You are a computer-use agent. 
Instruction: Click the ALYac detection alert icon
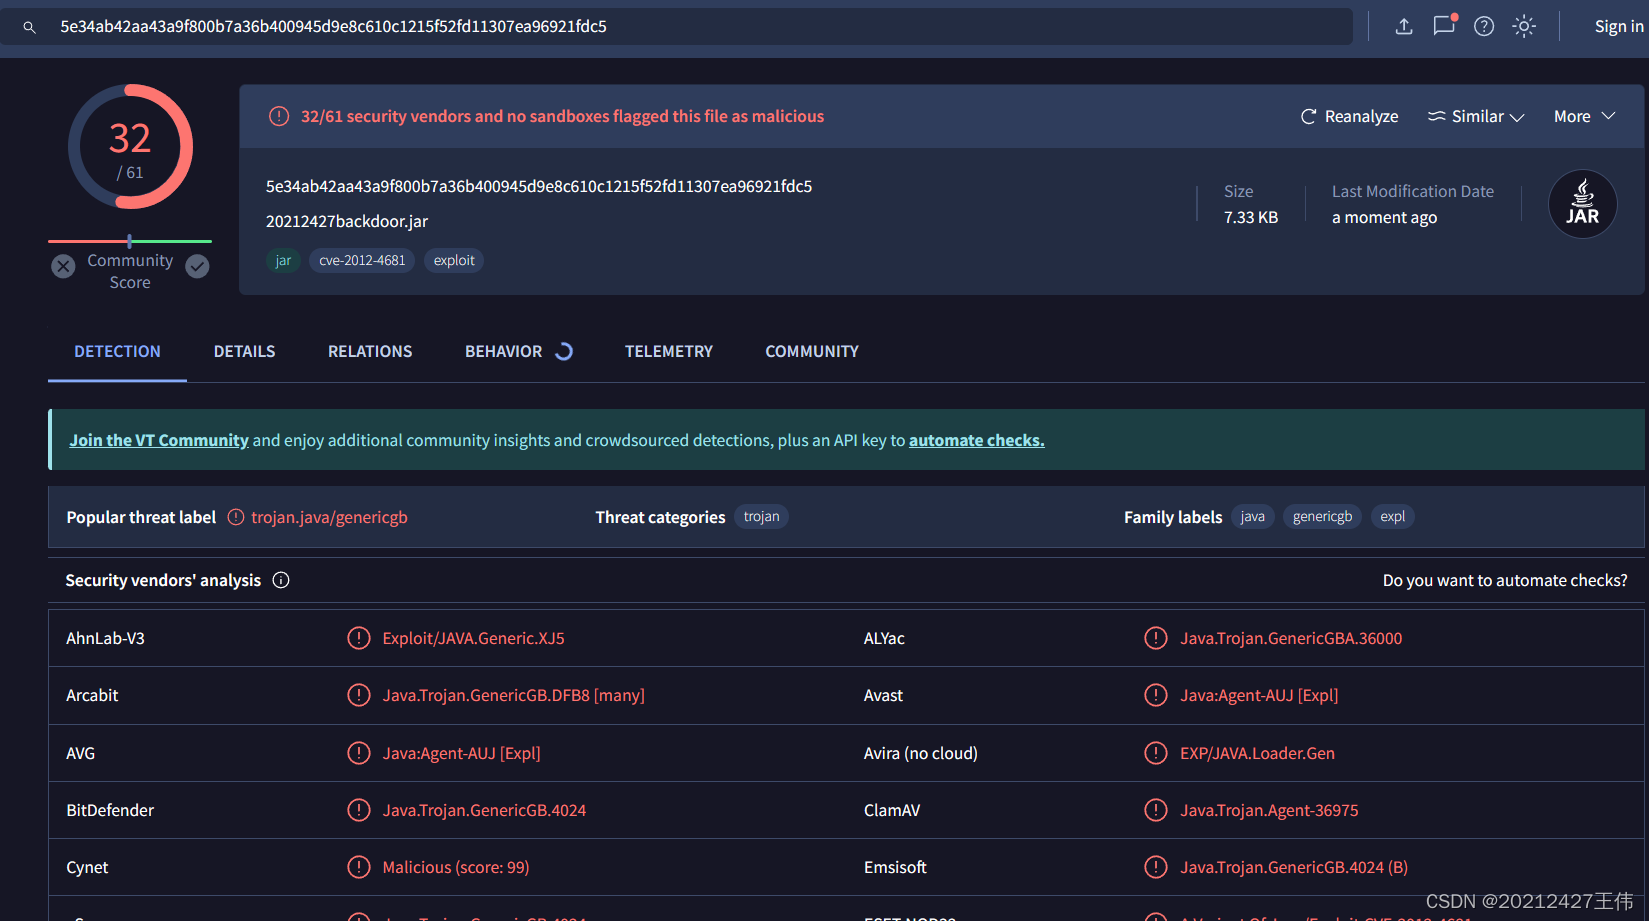1156,638
